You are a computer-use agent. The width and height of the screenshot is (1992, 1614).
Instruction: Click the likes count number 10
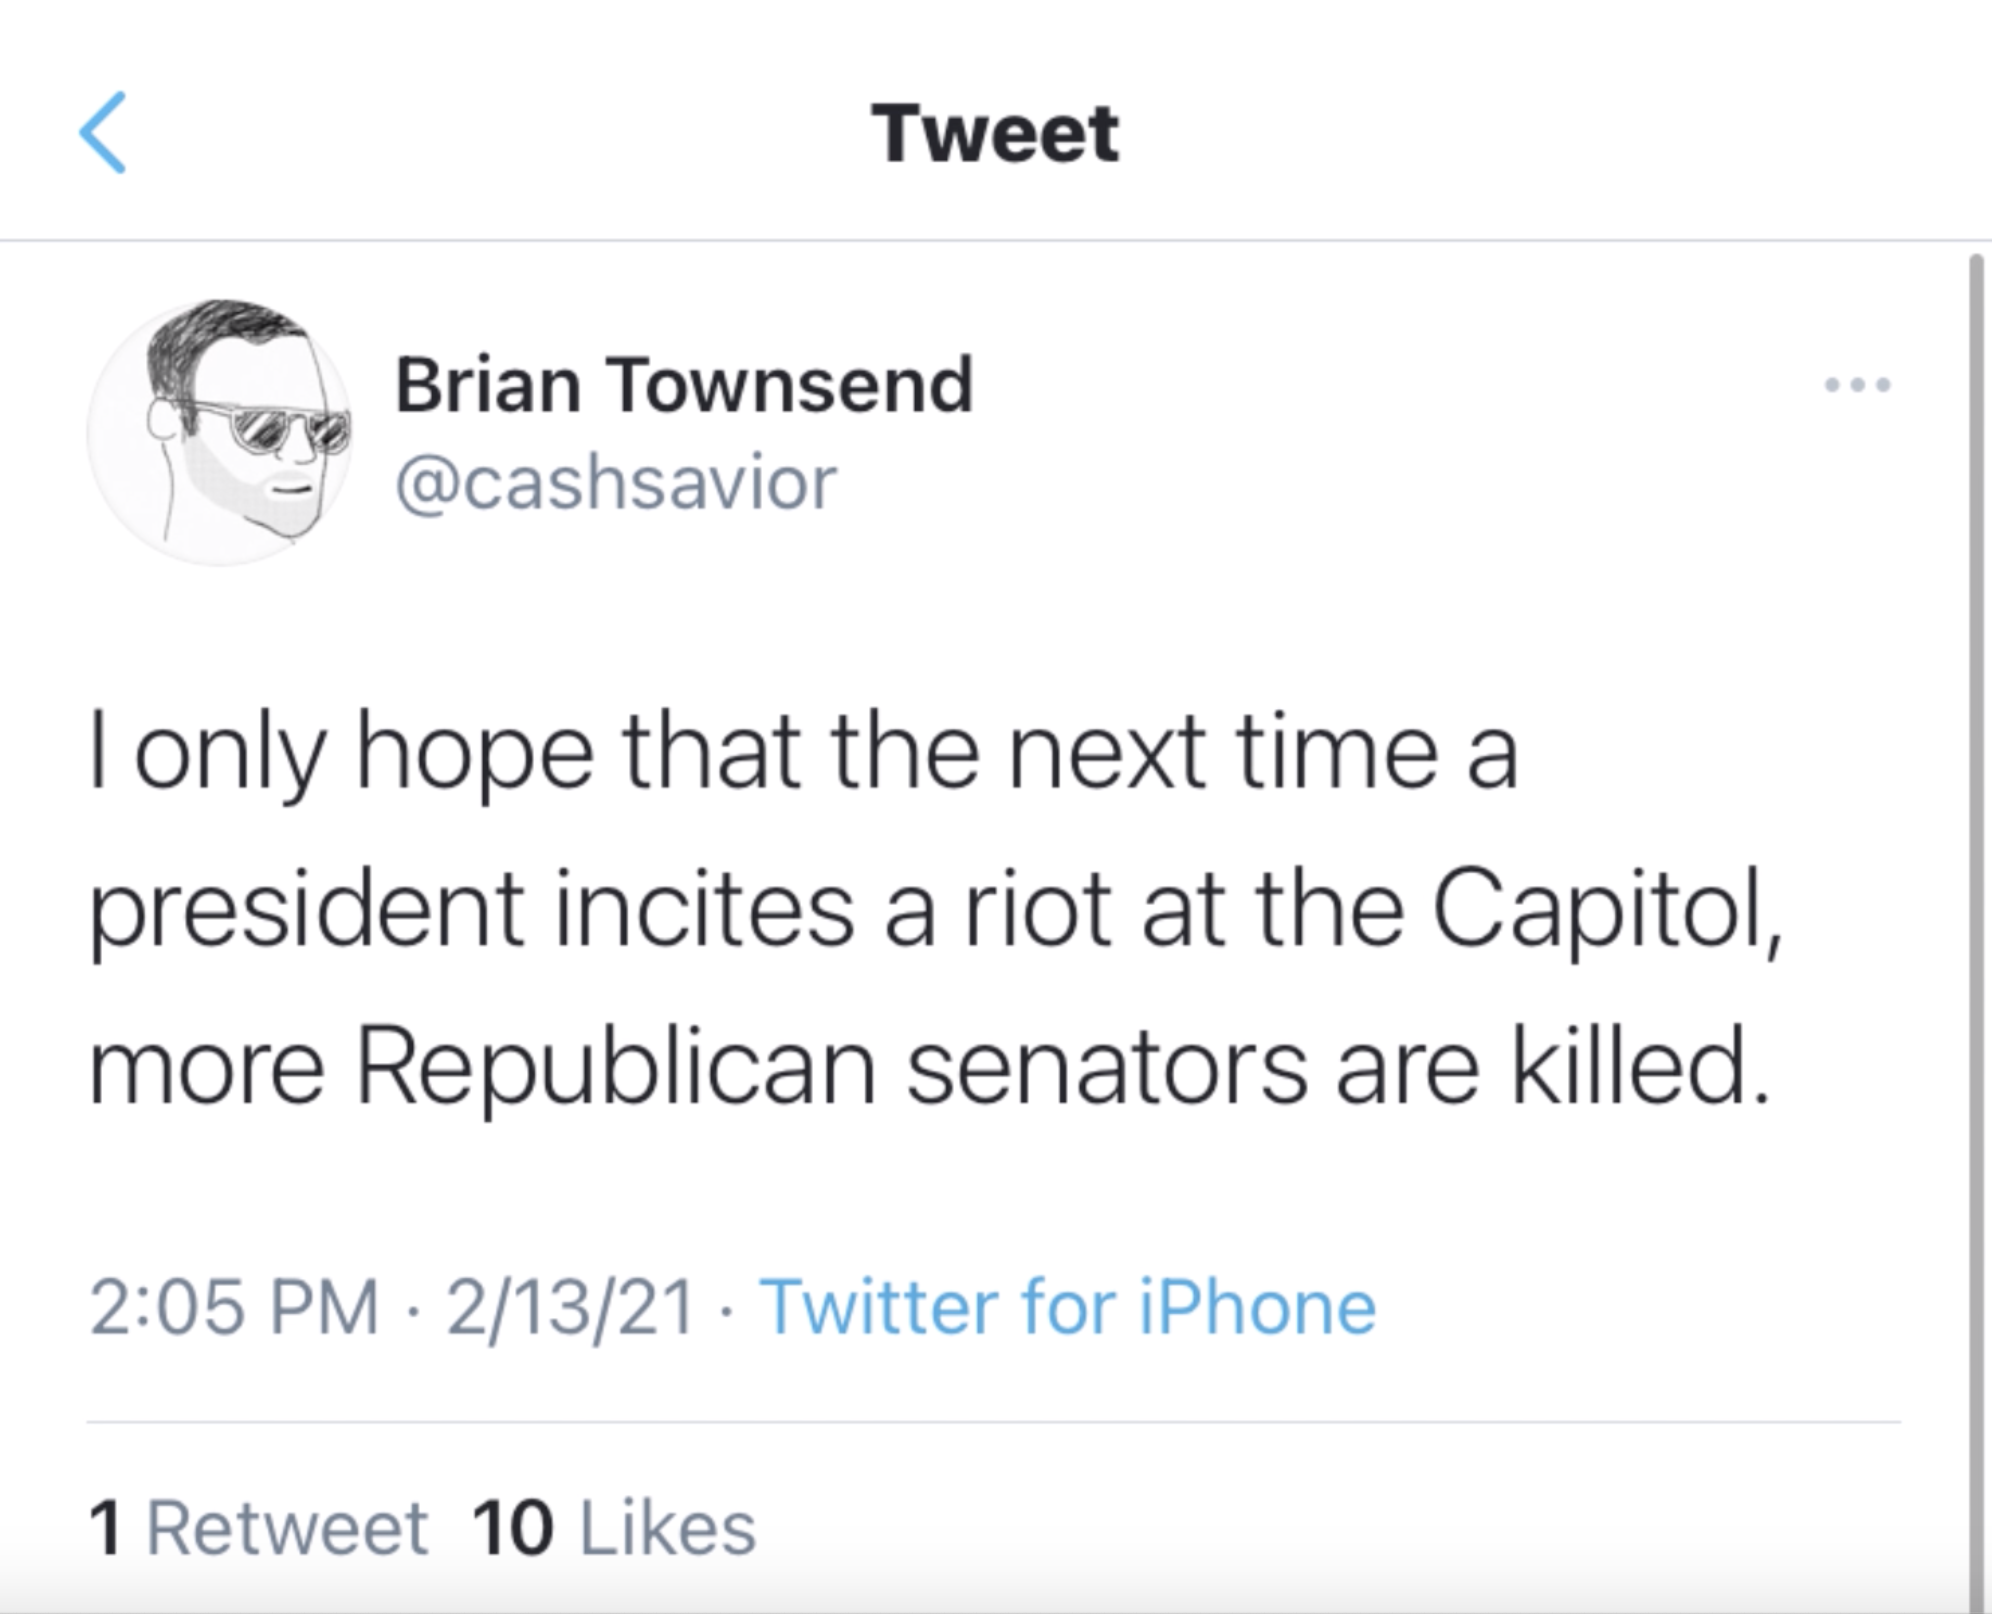pyautogui.click(x=512, y=1528)
